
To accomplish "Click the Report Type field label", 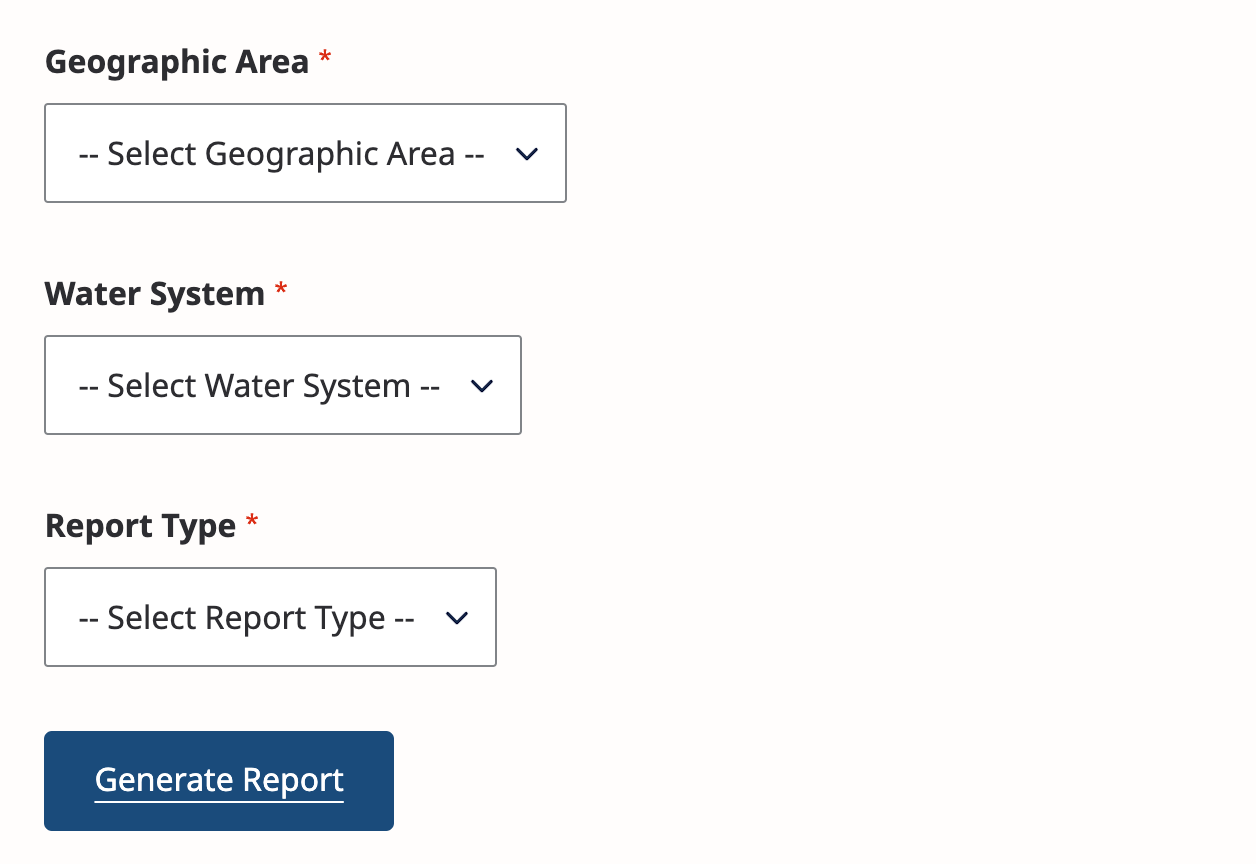I will click(141, 526).
